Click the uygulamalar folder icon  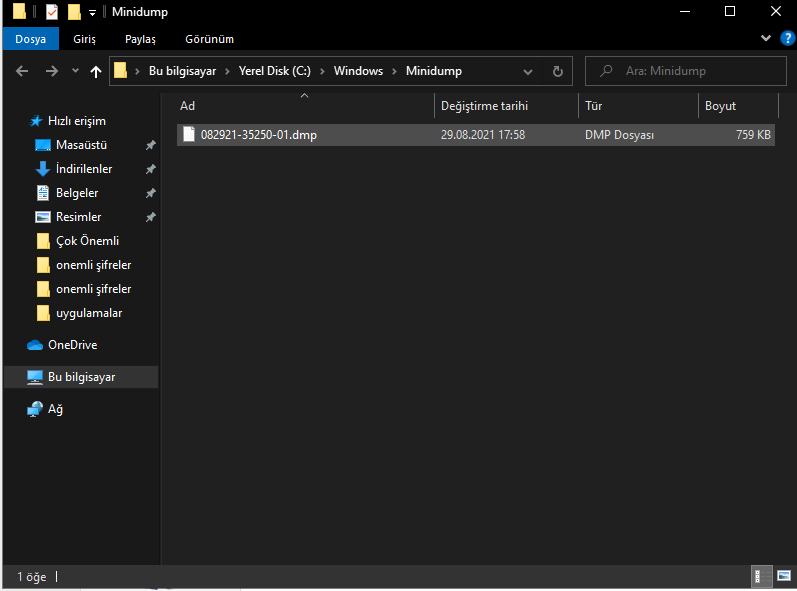(x=43, y=313)
